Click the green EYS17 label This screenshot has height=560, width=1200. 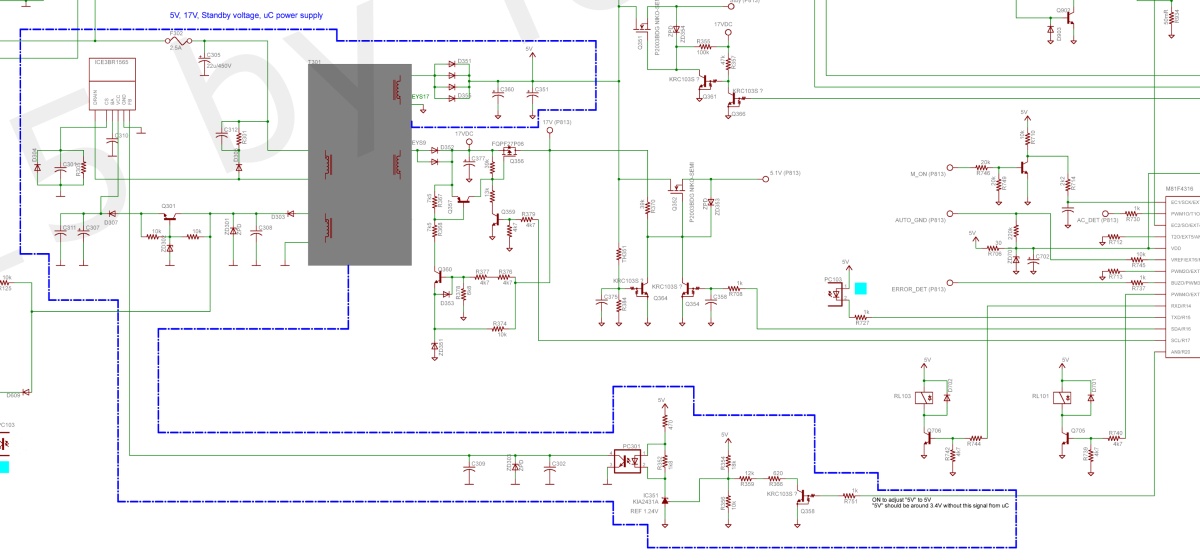click(x=420, y=96)
